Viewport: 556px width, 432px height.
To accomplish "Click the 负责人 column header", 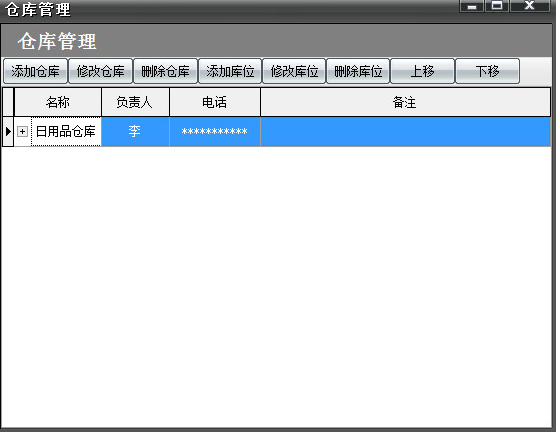I will (x=135, y=102).
